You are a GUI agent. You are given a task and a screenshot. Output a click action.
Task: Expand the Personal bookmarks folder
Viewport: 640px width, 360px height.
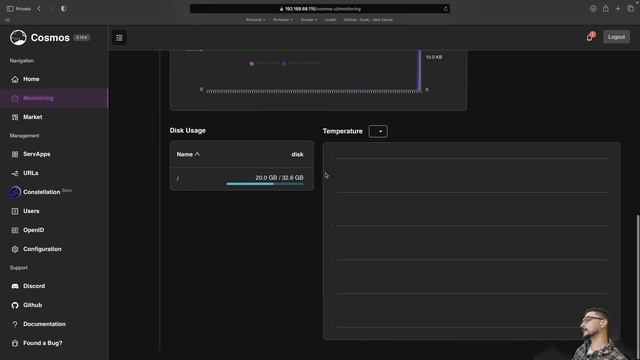(256, 20)
